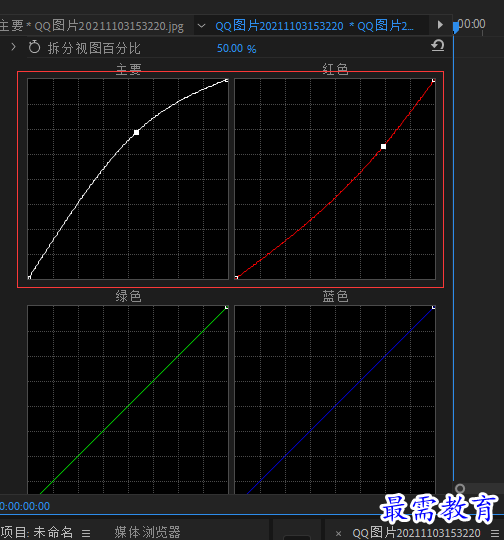504x540 pixels.
Task: Click the 00:00 time ruler label
Action: pyautogui.click(x=472, y=24)
